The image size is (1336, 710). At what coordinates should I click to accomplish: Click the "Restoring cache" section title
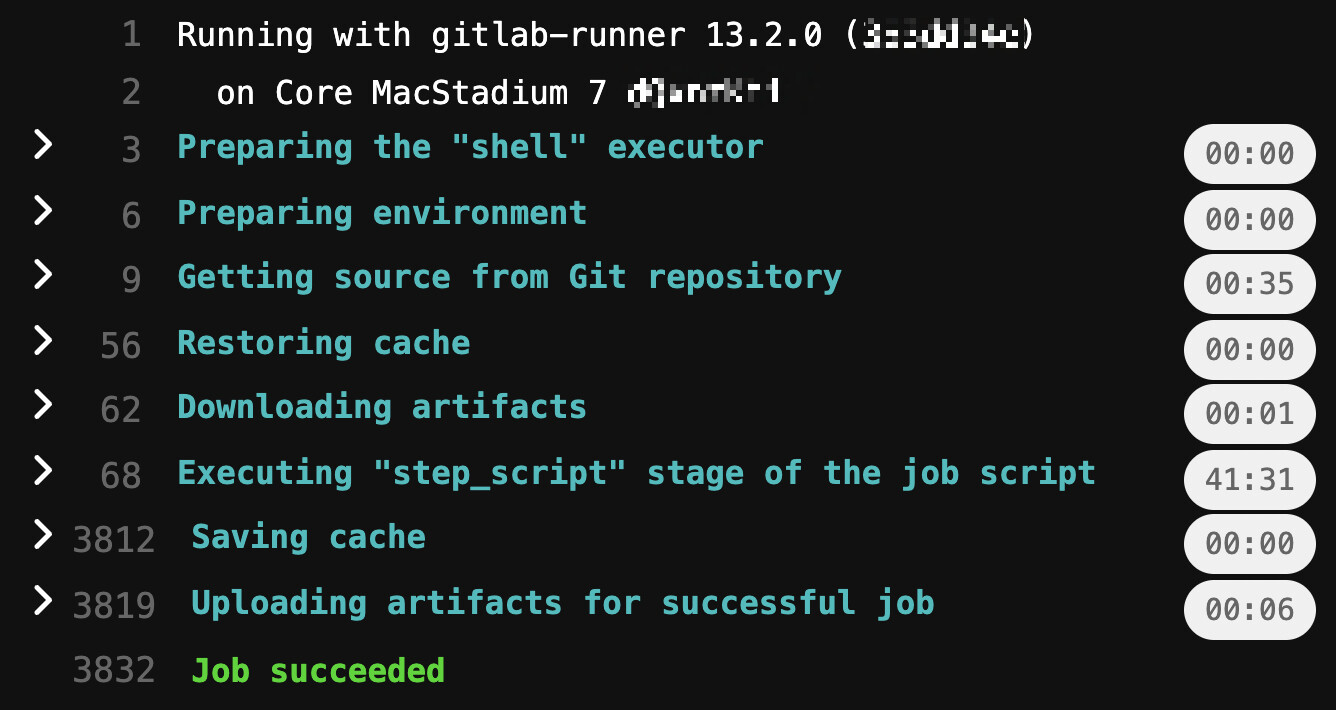[x=323, y=342]
